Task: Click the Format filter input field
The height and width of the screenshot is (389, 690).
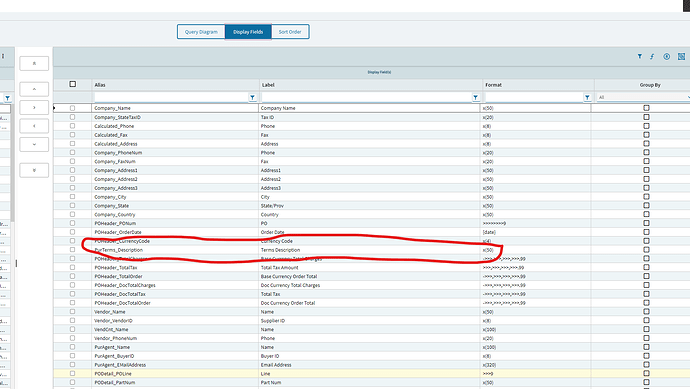Action: coord(534,97)
